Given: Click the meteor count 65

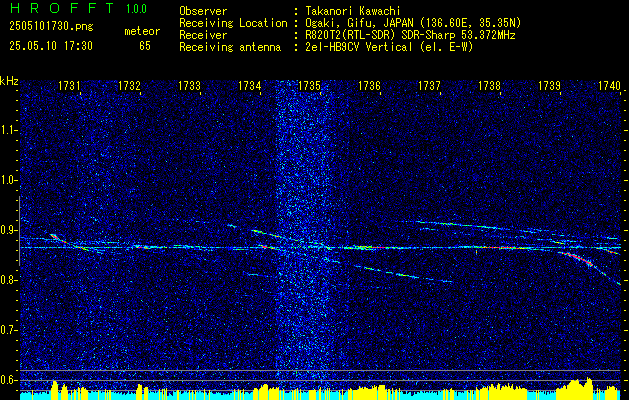Looking at the screenshot, I should [x=145, y=46].
